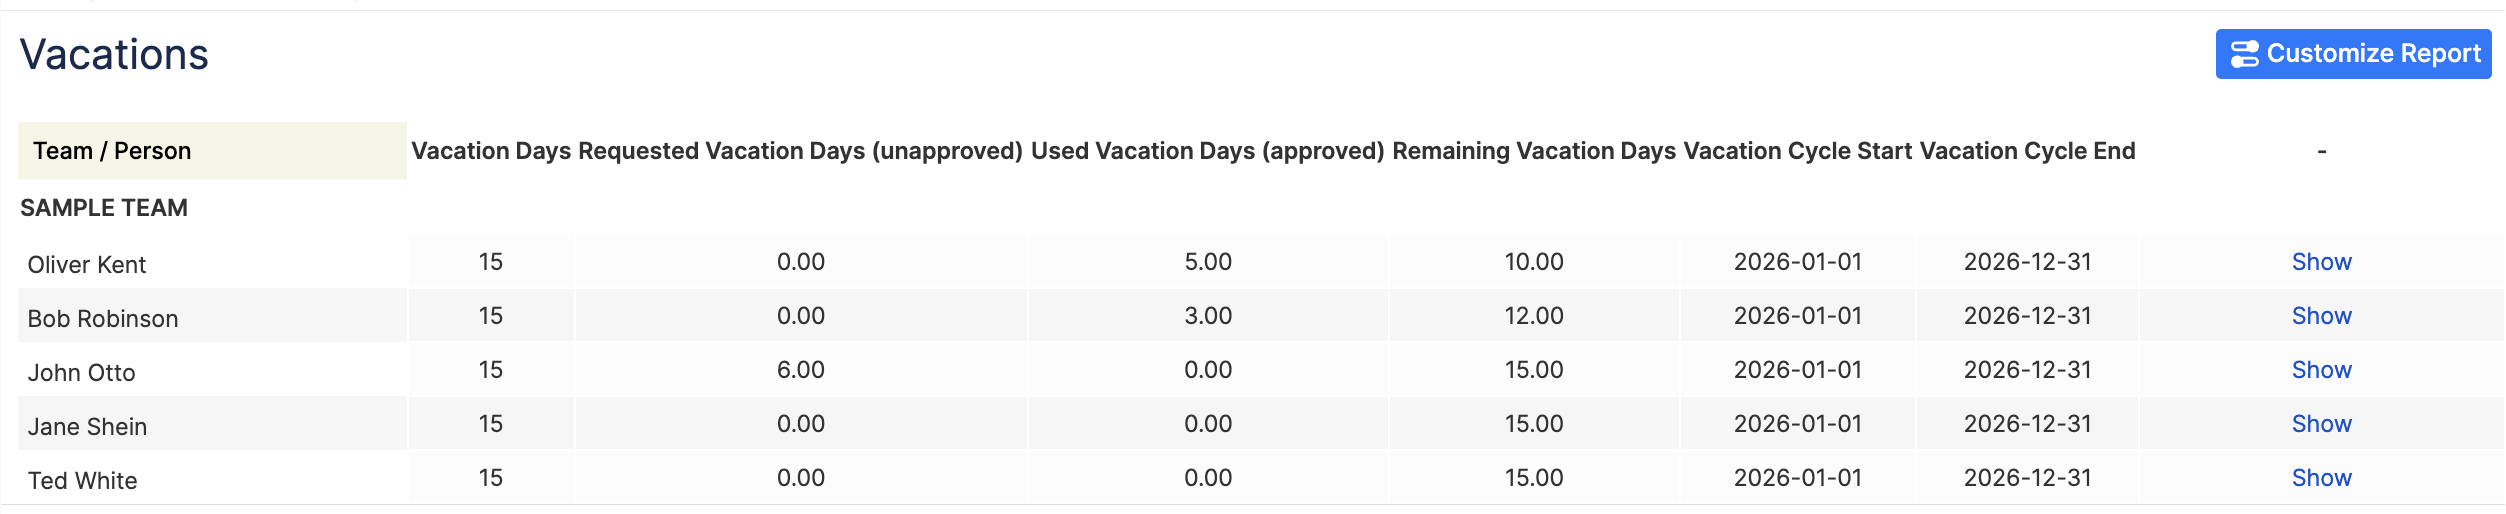Show Oliver Kent's vacation details

[2320, 262]
